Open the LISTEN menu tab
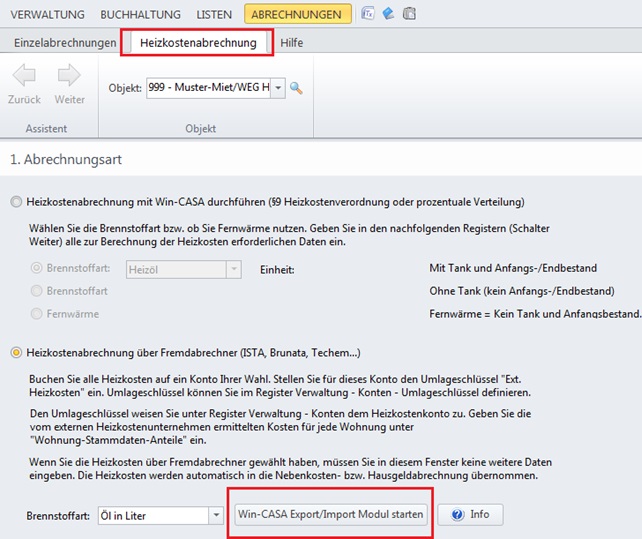This screenshot has height=539, width=642. (214, 14)
